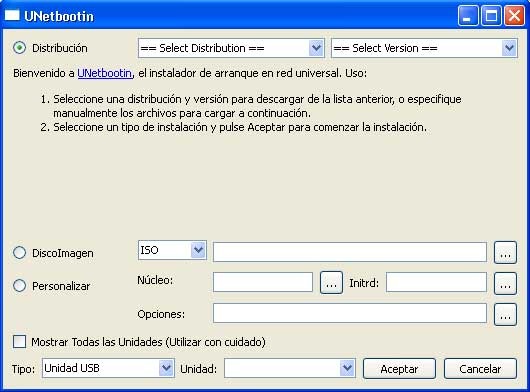Browse for Núcleo kernel file

pyautogui.click(x=331, y=283)
